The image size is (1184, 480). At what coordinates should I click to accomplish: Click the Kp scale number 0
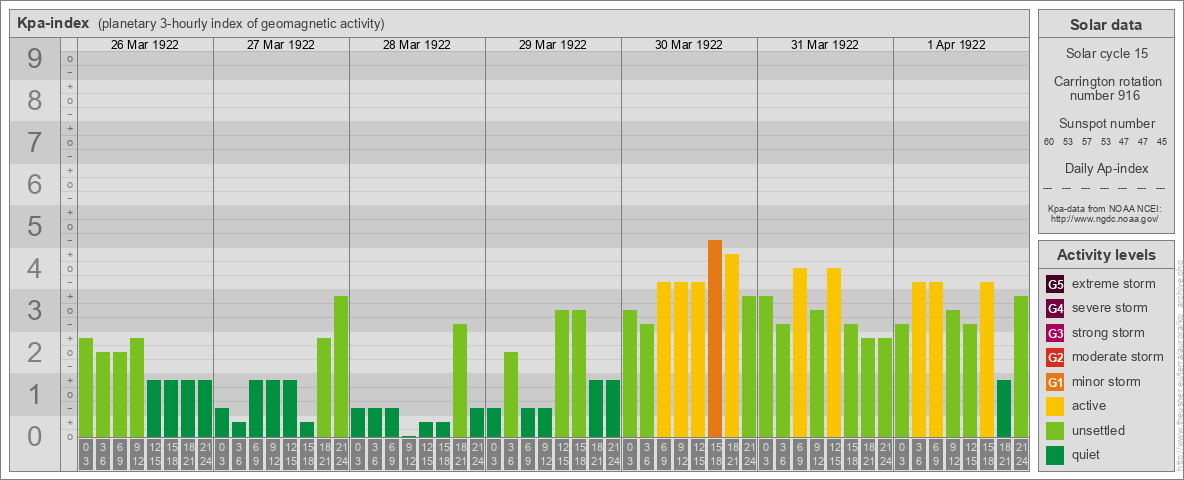click(x=35, y=436)
